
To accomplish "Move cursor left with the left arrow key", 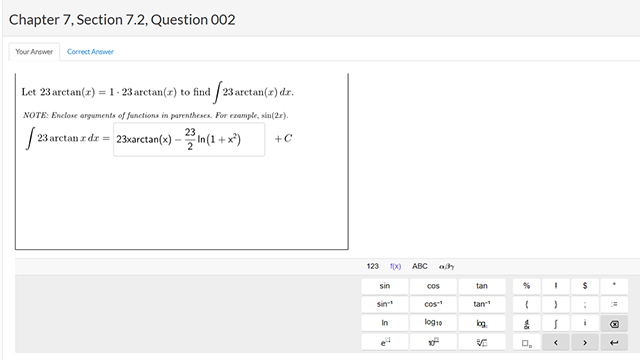I will [x=556, y=342].
